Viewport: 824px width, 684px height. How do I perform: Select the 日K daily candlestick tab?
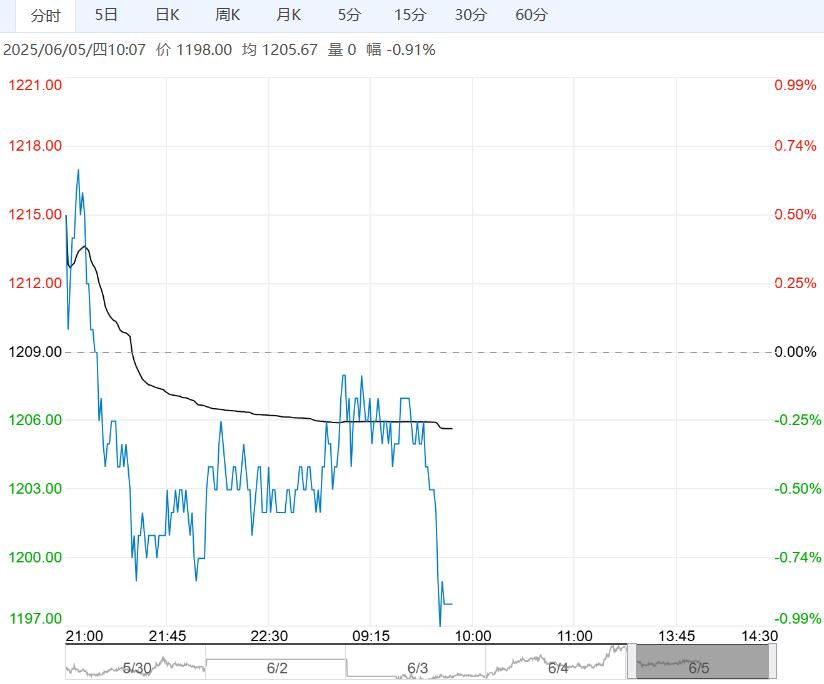click(167, 15)
